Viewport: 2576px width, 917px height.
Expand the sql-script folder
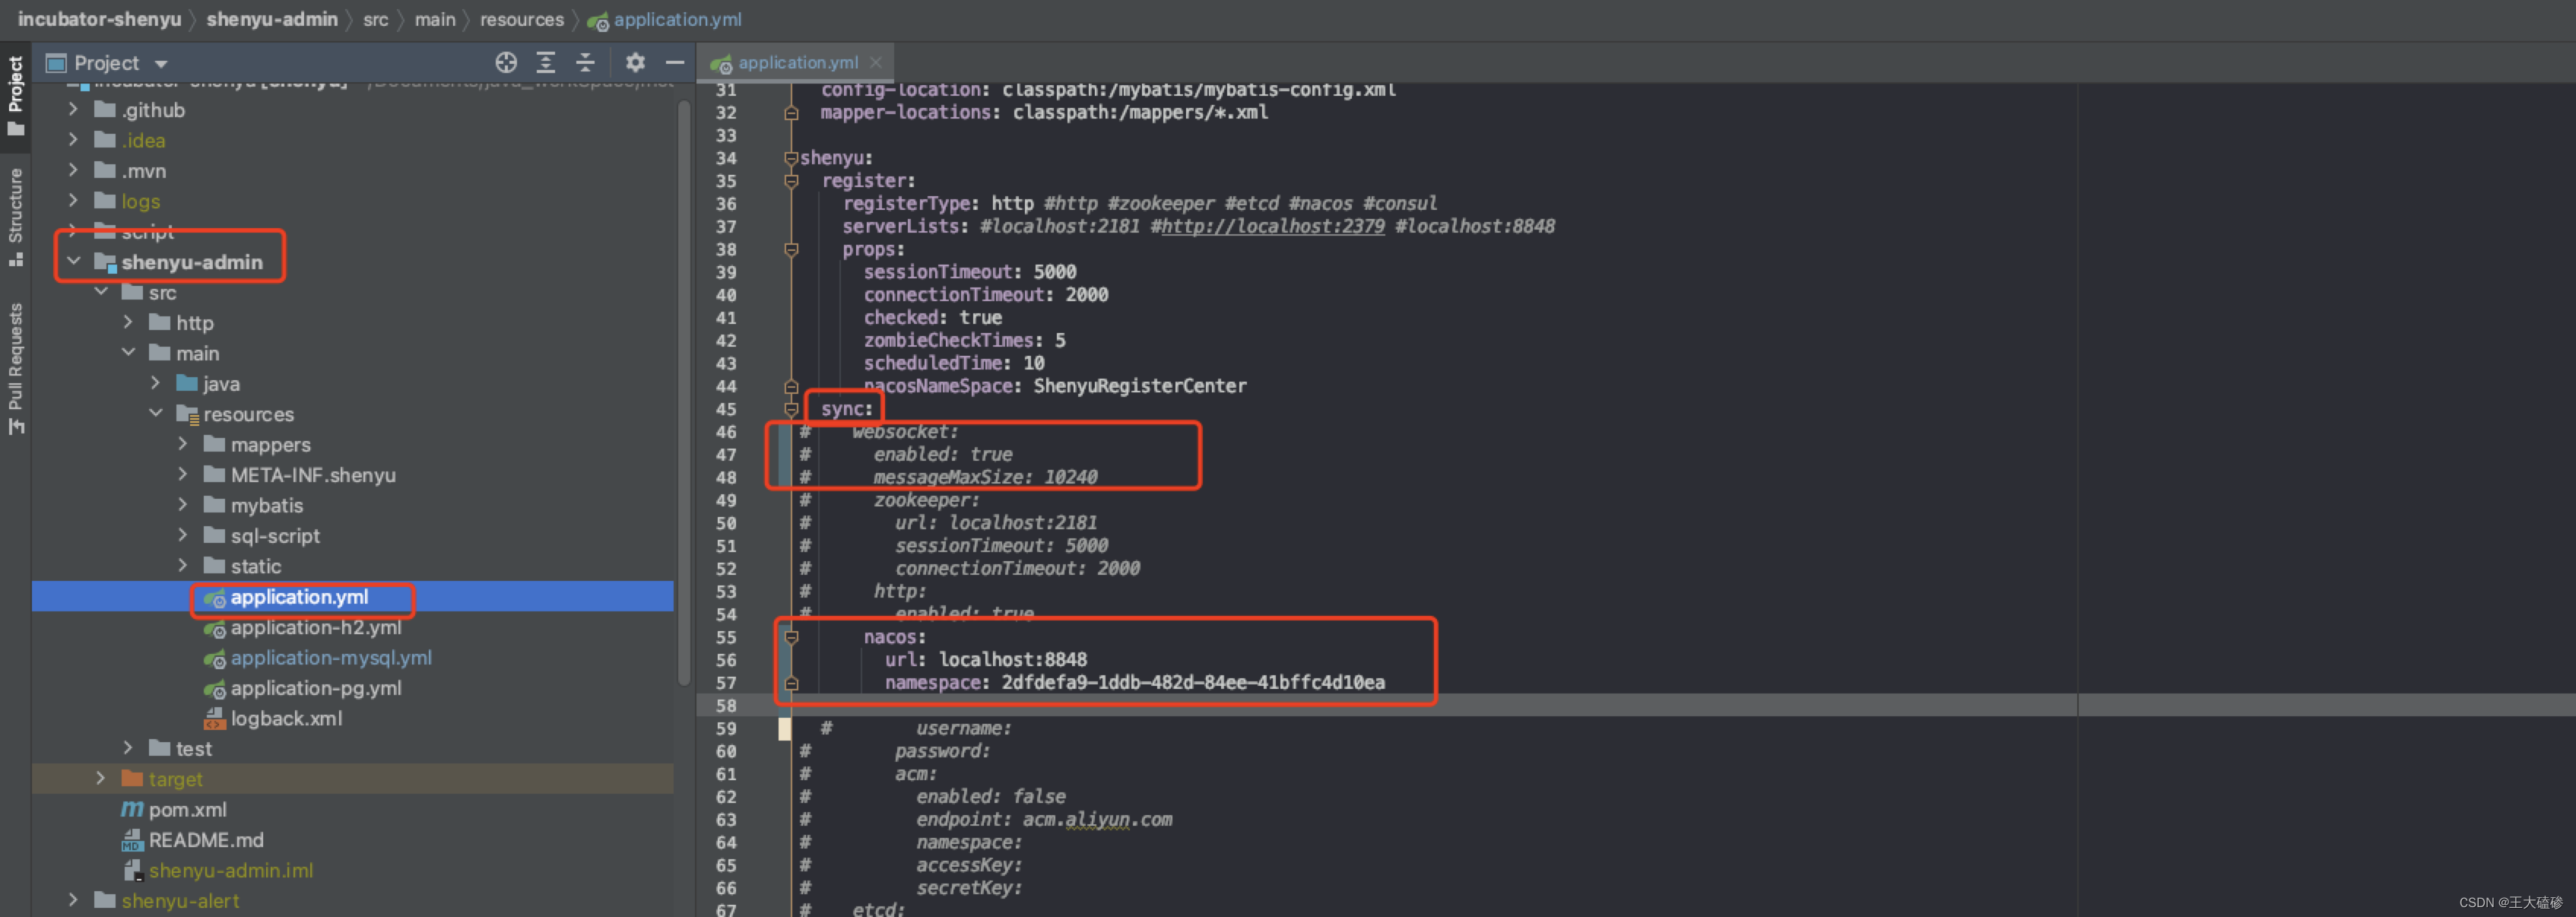coord(182,535)
